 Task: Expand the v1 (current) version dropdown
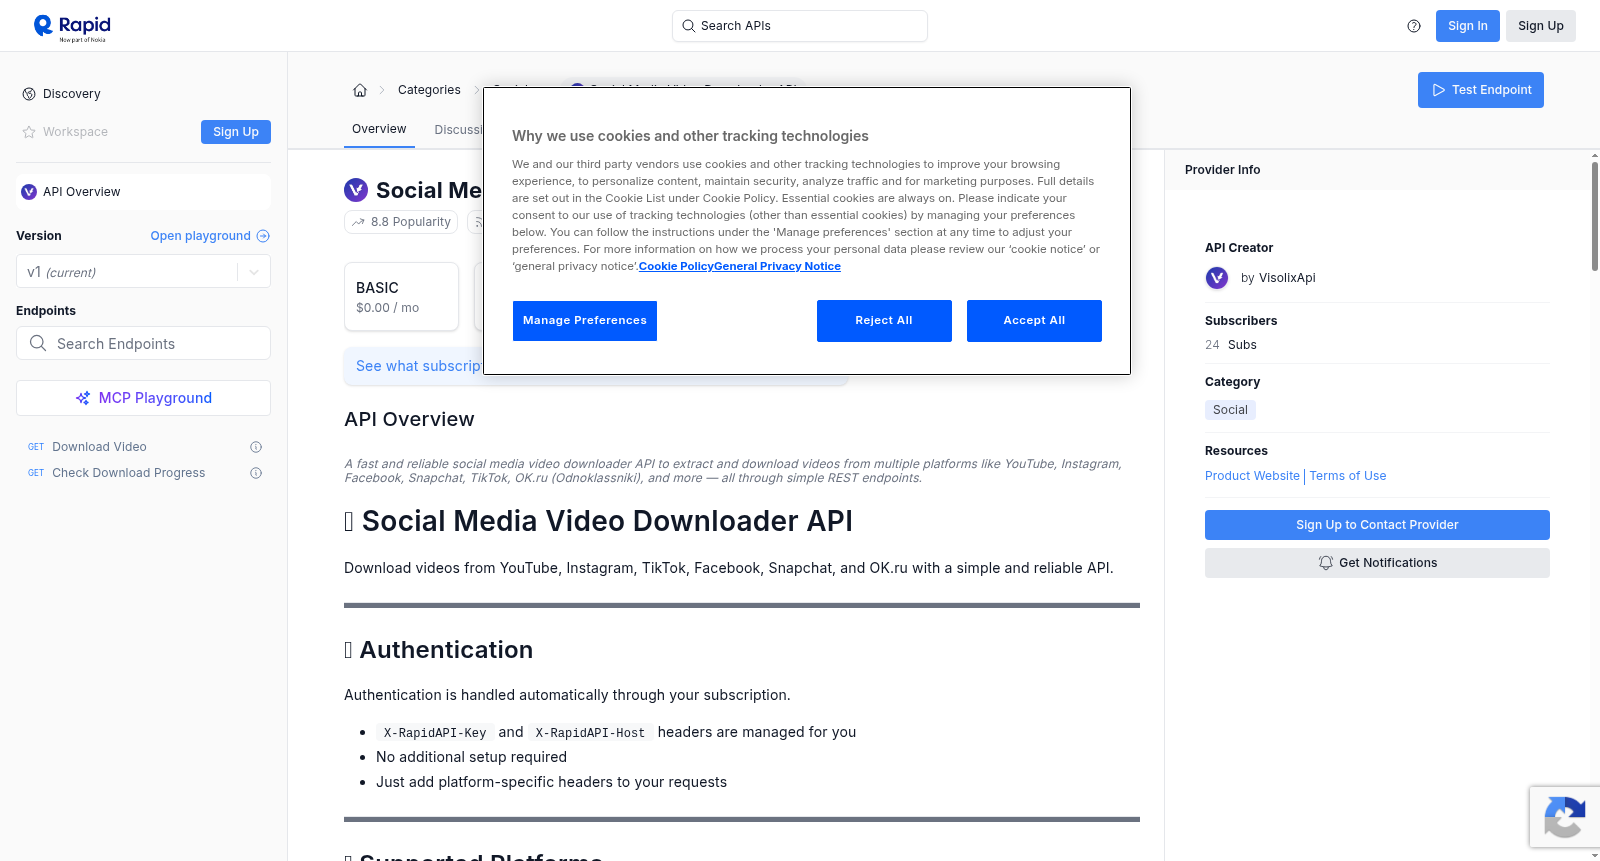pos(143,271)
